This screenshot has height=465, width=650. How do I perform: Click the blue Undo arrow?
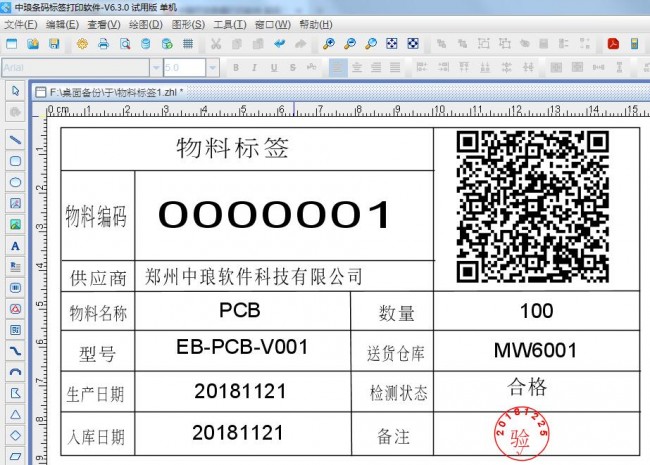279,44
